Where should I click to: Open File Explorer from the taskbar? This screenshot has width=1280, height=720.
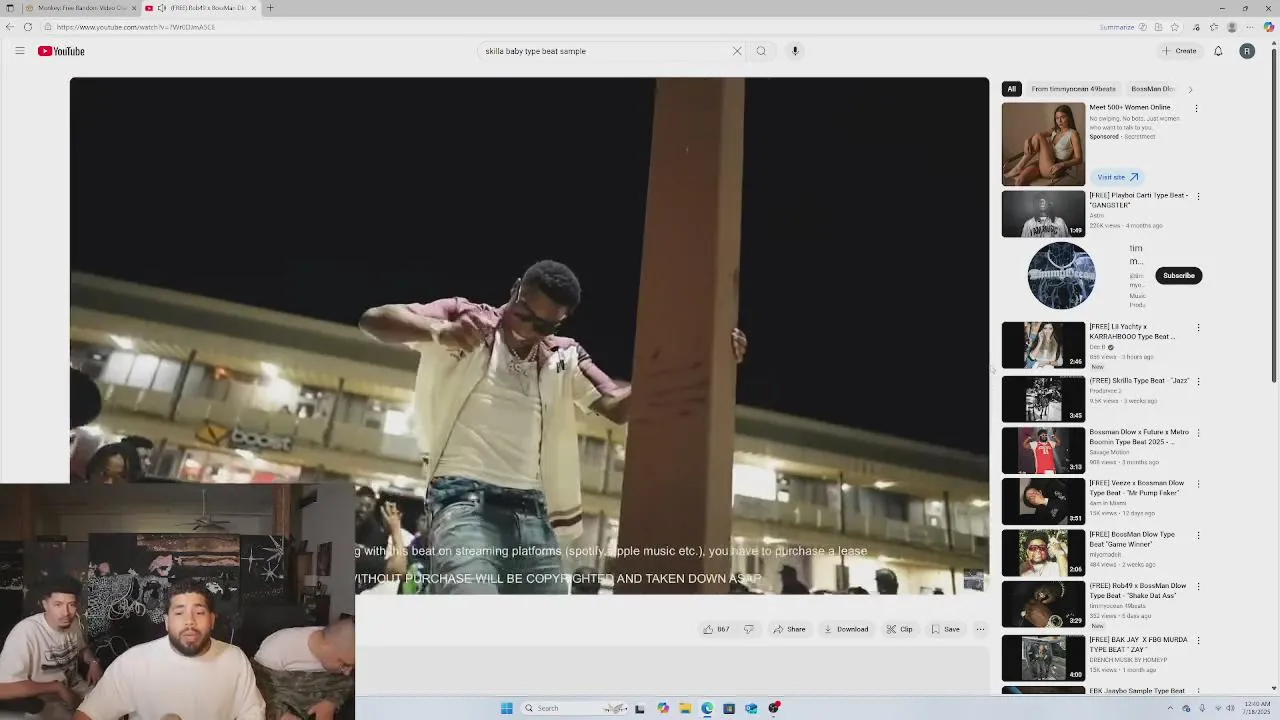[685, 708]
